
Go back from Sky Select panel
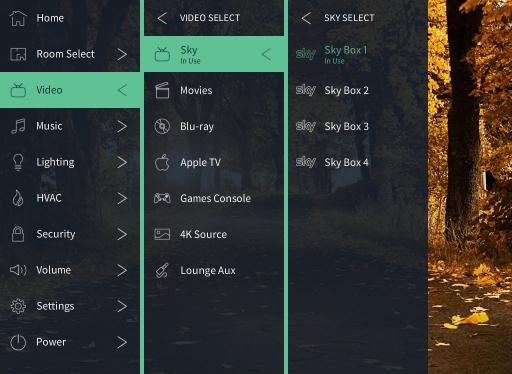(x=306, y=18)
